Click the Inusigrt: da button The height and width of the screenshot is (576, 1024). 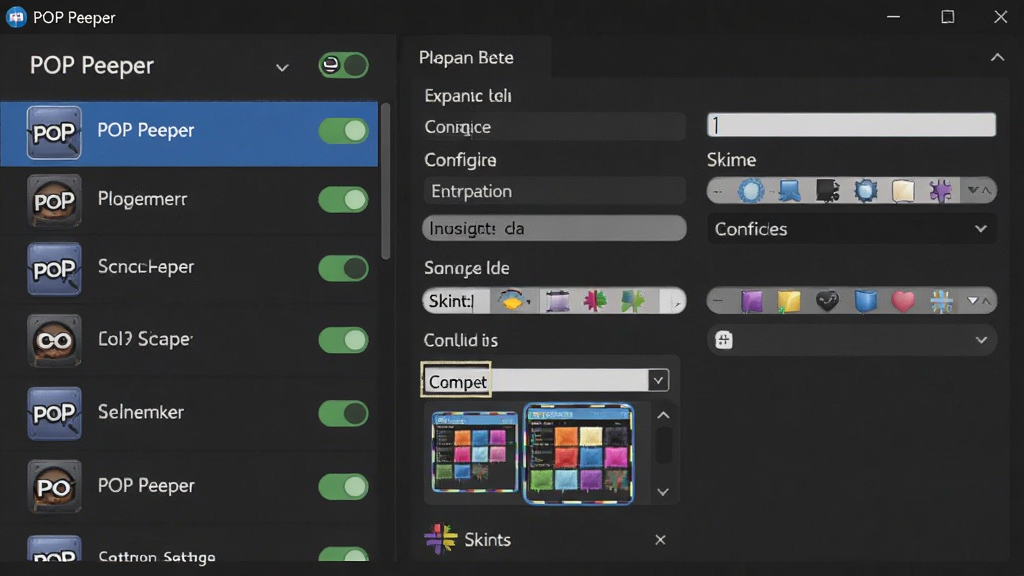(x=554, y=228)
